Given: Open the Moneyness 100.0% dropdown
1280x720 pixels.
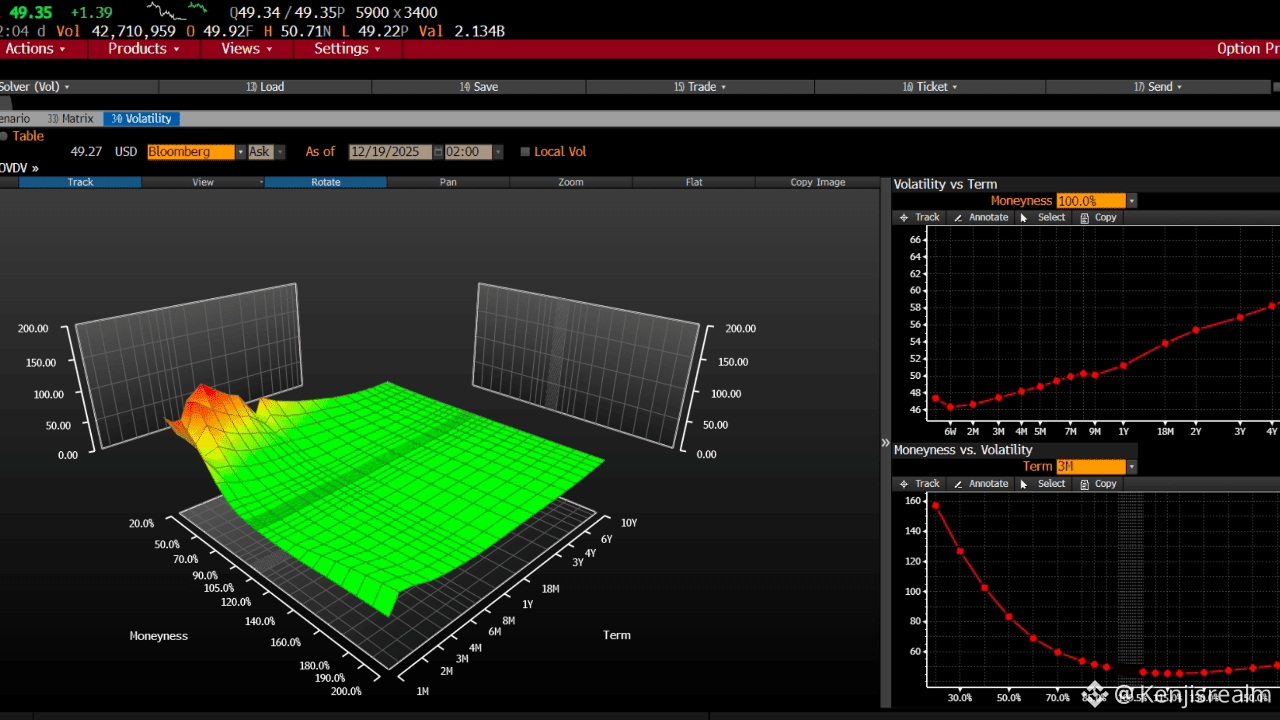Looking at the screenshot, I should pyautogui.click(x=1132, y=201).
